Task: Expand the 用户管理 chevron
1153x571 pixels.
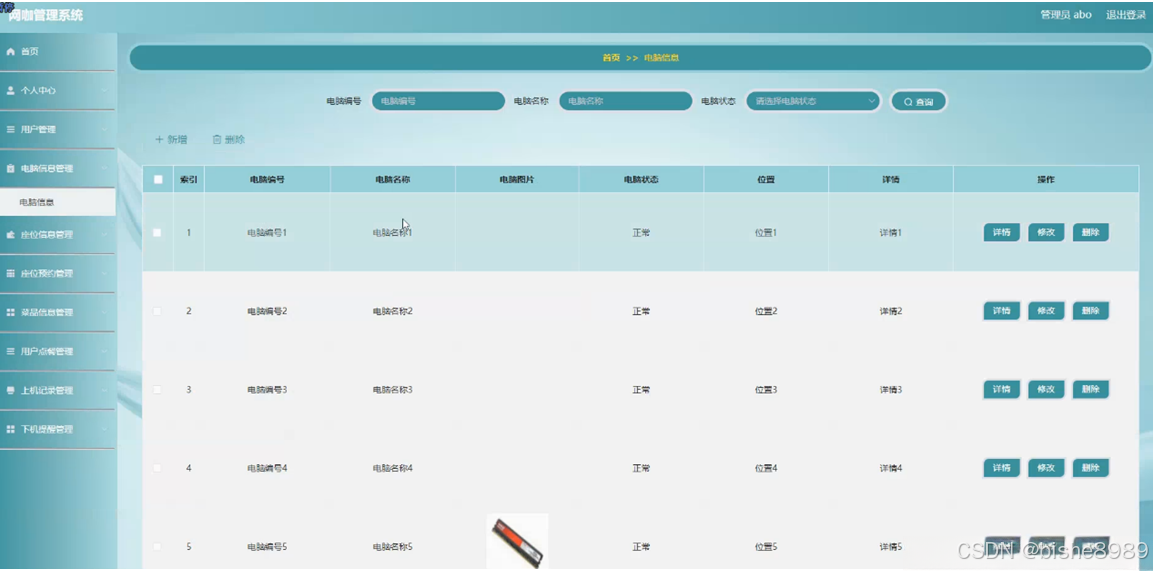Action: 104,129
